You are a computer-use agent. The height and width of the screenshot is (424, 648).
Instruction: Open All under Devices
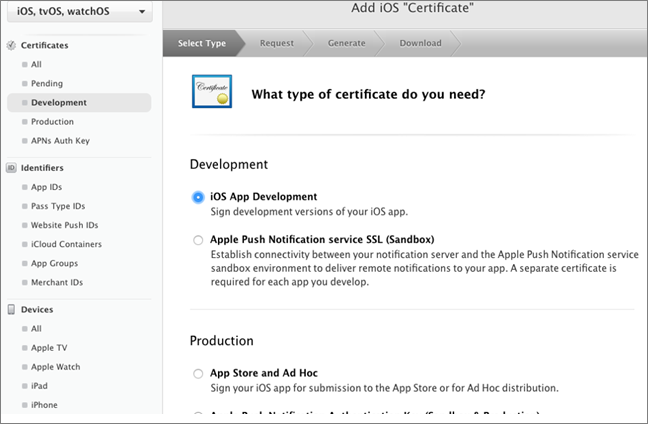[x=36, y=329]
